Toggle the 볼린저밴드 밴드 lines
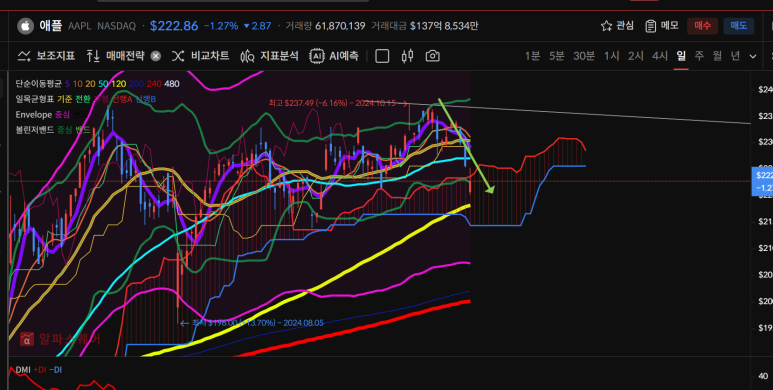Viewport: 773px width, 390px height. coord(83,130)
